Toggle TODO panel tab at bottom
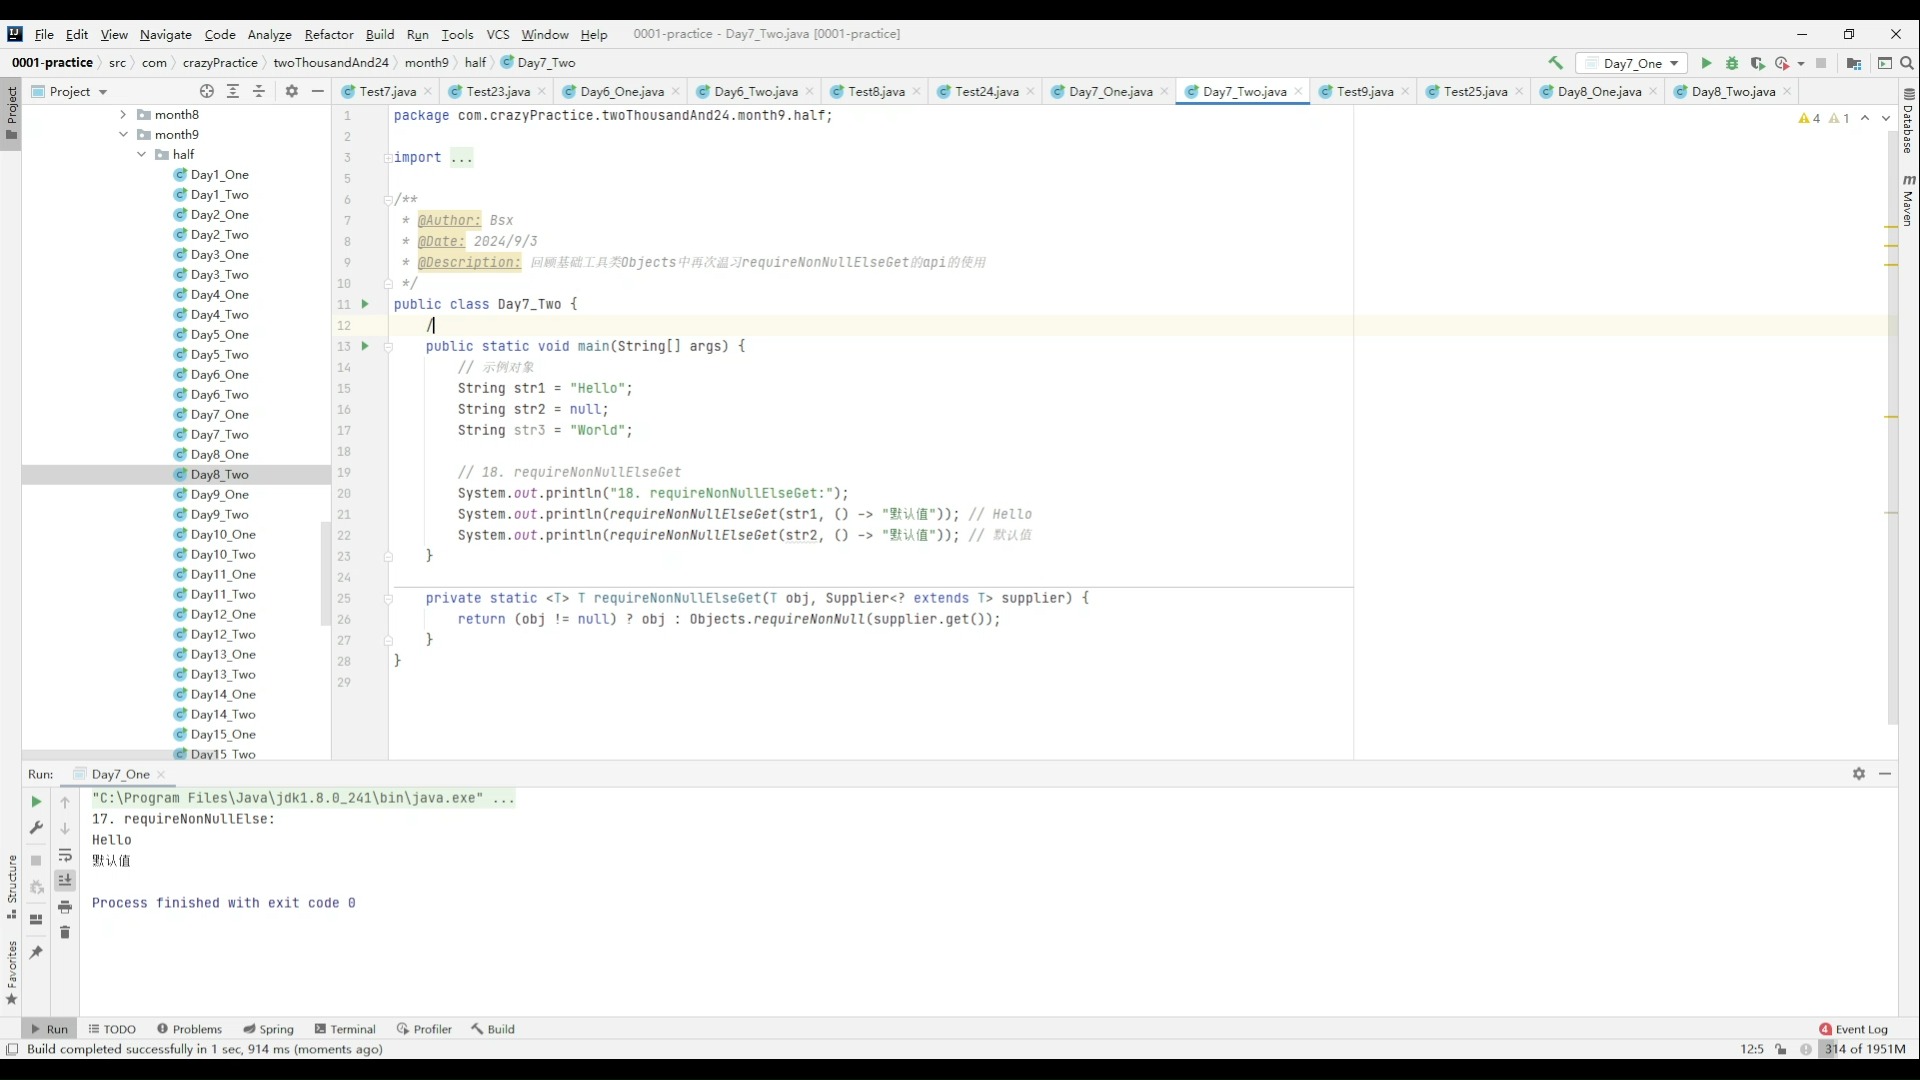The image size is (1920, 1080). coord(120,1029)
